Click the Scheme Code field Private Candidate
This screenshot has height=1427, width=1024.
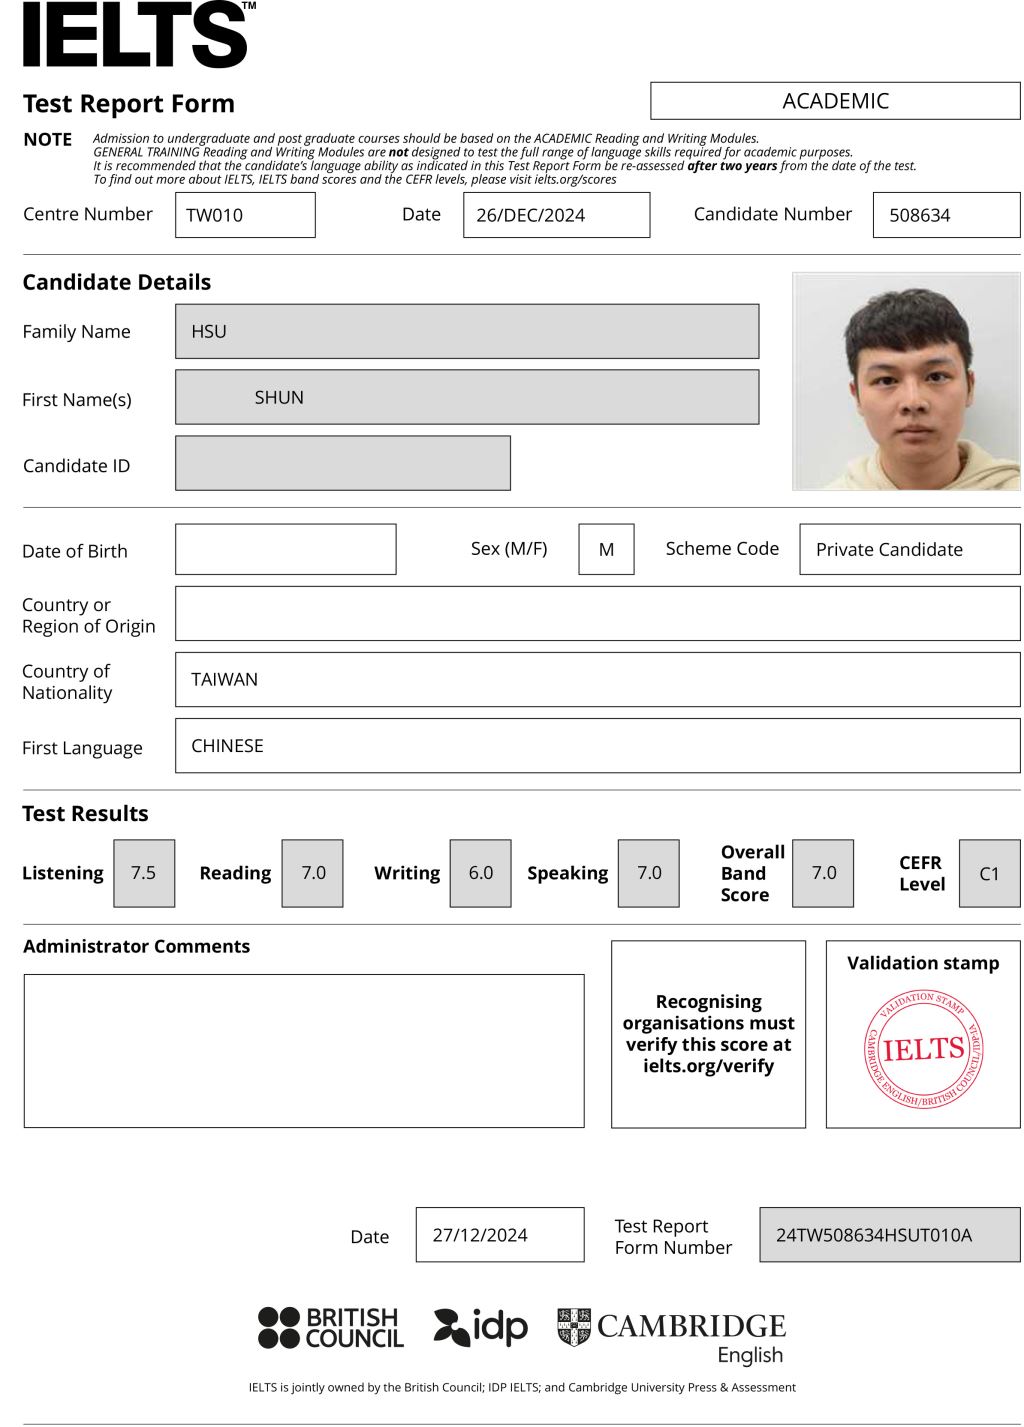click(x=910, y=549)
